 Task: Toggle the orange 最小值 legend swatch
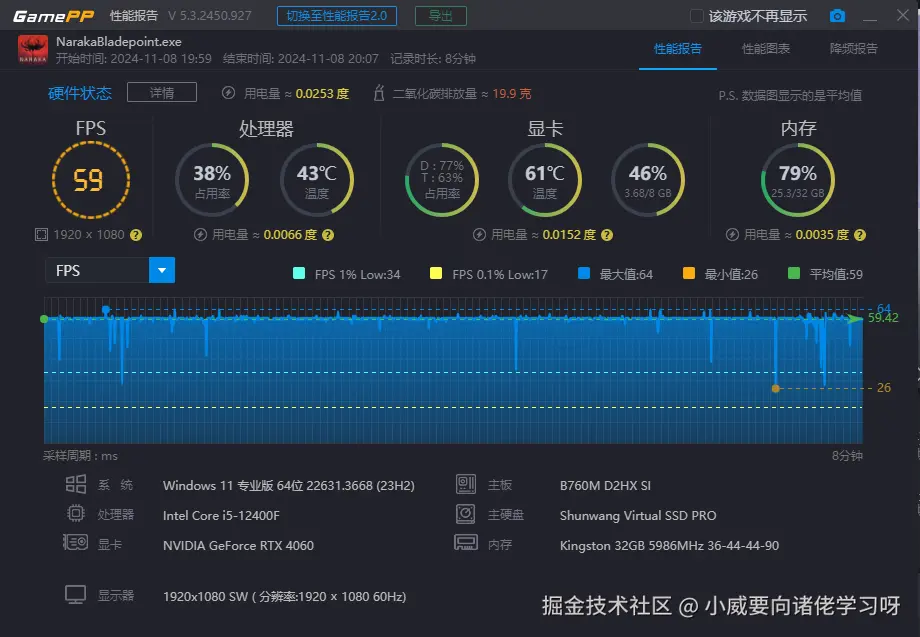(x=689, y=273)
